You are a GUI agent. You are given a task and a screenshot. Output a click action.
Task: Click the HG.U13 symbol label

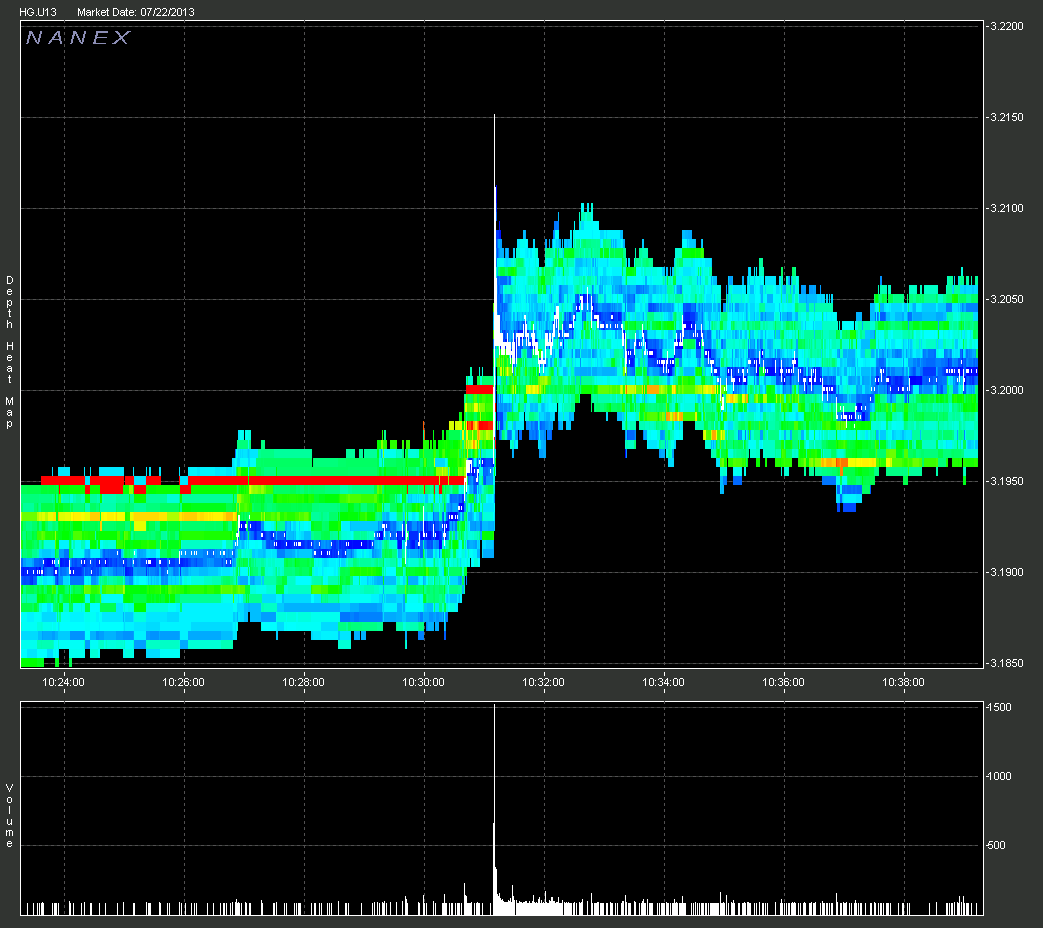(38, 12)
